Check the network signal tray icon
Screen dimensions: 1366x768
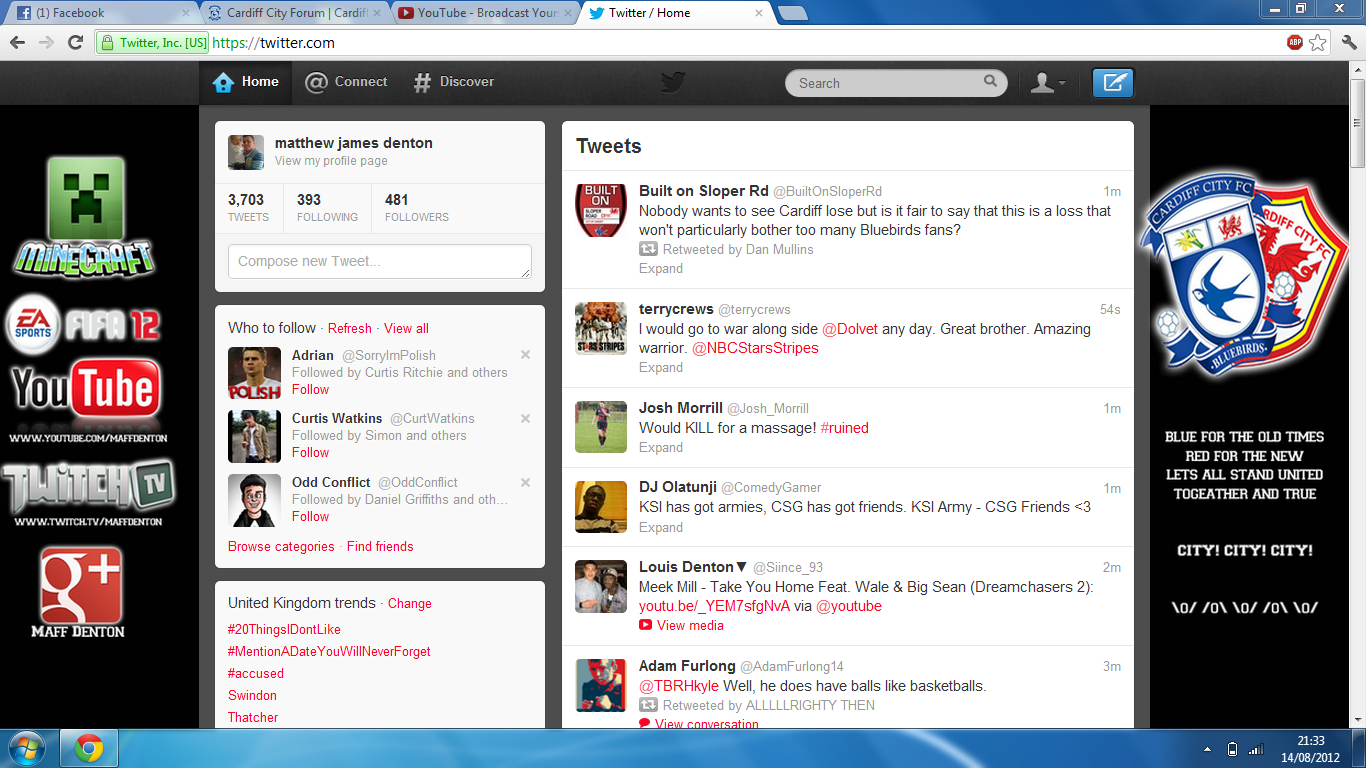click(x=1256, y=749)
